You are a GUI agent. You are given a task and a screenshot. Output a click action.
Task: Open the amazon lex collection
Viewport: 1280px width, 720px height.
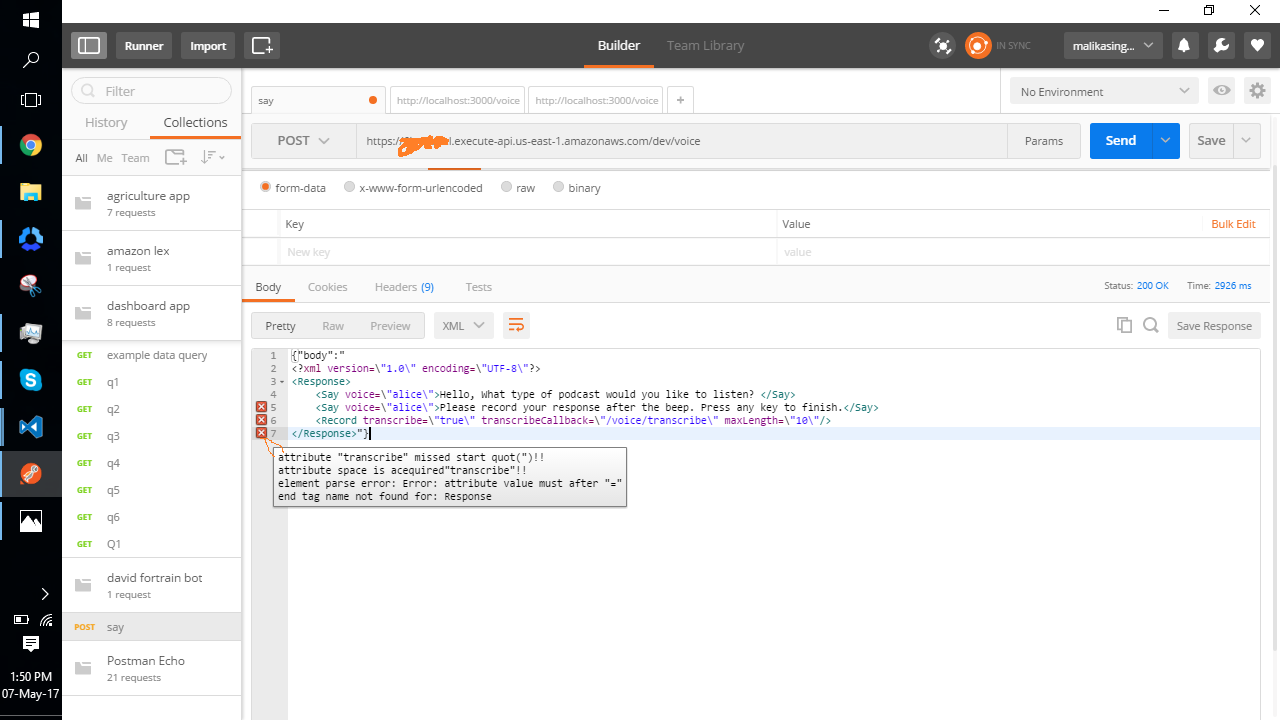click(152, 258)
